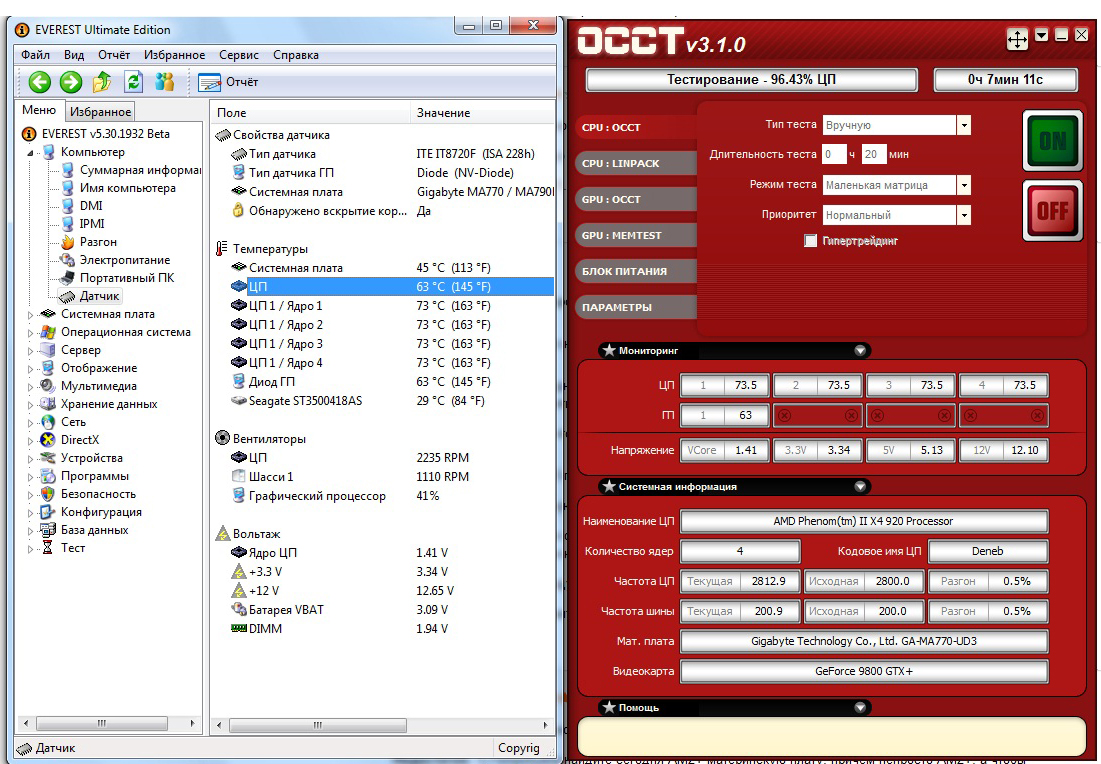The height and width of the screenshot is (764, 1101).
Task: Open the Избранное menu
Action: [174, 55]
